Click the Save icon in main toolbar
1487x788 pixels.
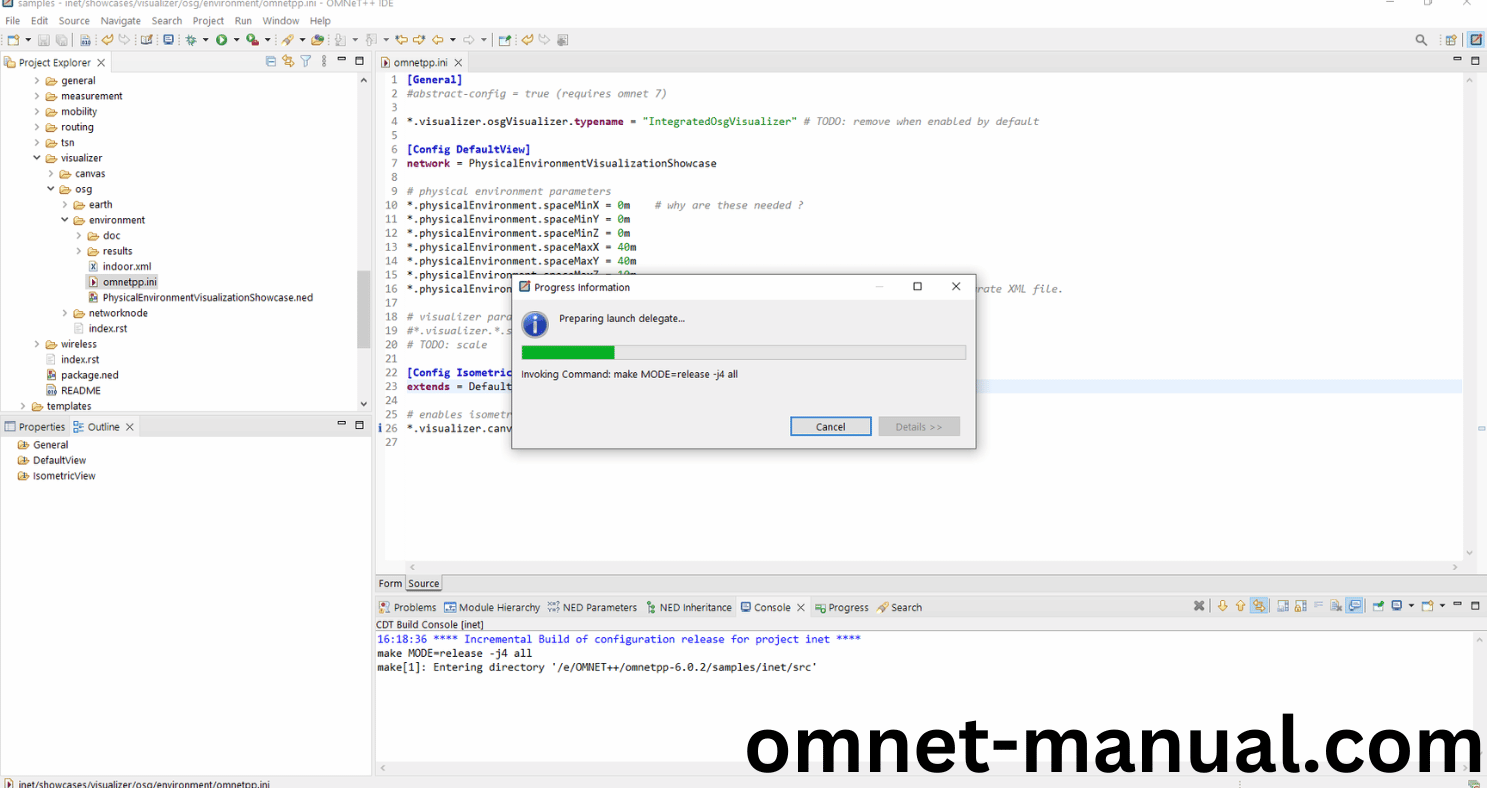[x=44, y=40]
